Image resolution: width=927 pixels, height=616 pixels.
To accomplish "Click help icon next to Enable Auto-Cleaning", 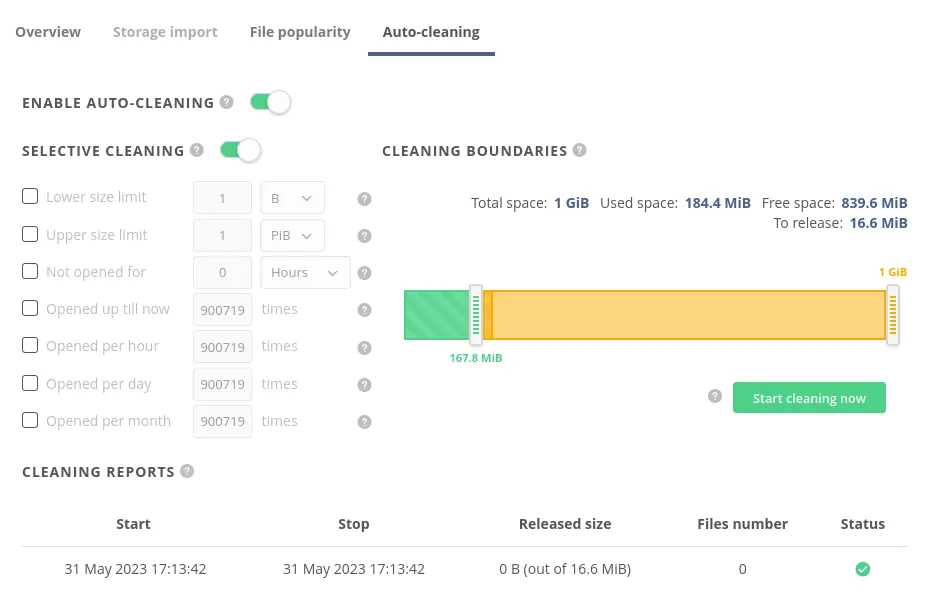I will point(227,102).
